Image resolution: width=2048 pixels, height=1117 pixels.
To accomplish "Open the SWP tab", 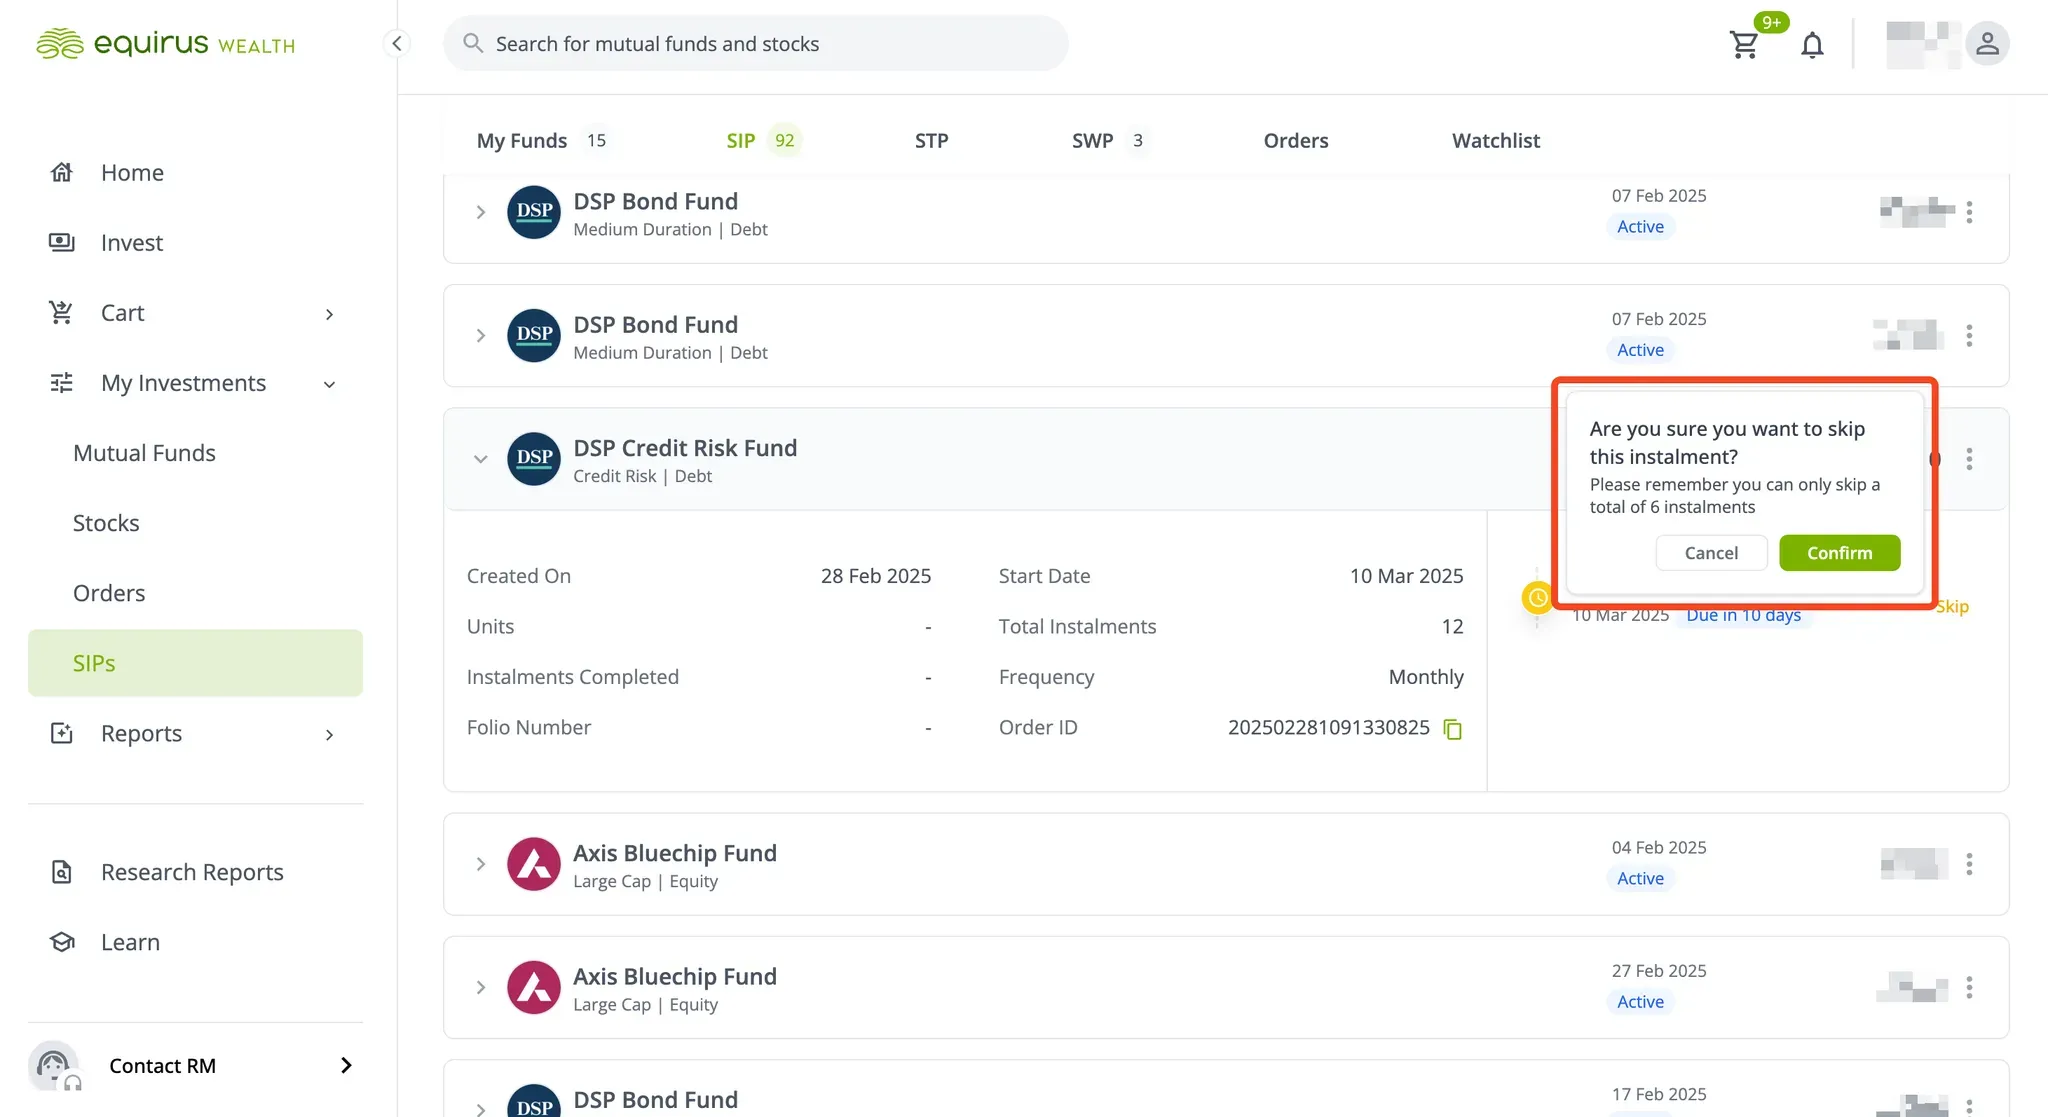I will pyautogui.click(x=1109, y=141).
